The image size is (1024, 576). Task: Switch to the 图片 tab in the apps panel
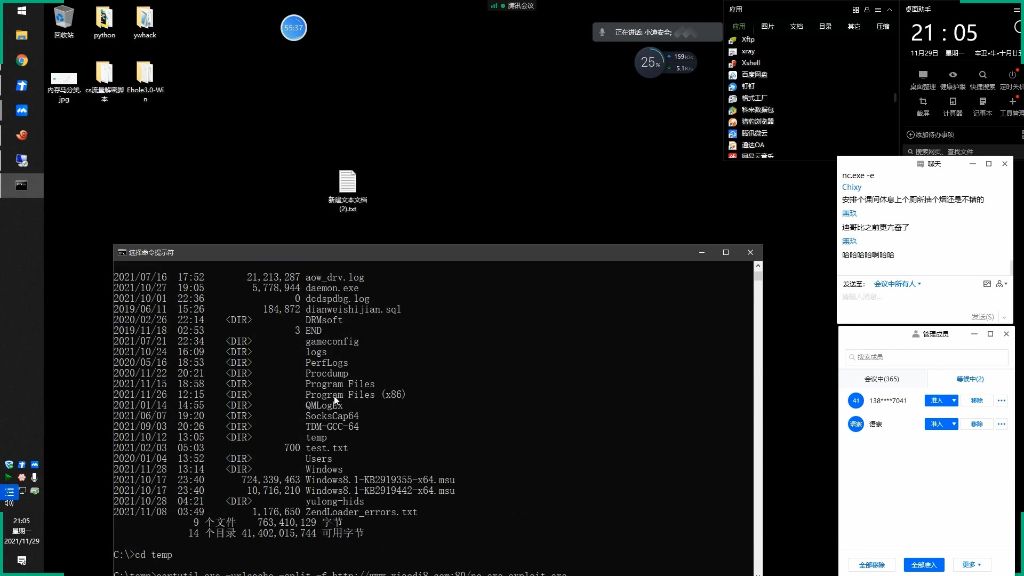point(767,27)
